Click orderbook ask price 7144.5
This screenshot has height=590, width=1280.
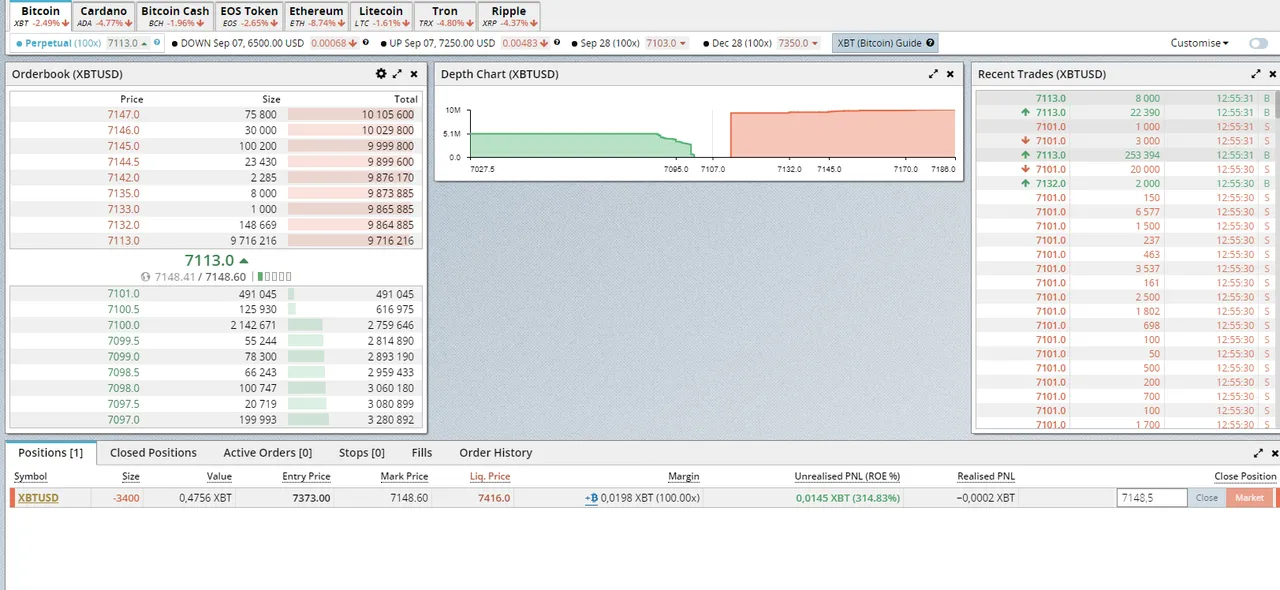point(123,161)
